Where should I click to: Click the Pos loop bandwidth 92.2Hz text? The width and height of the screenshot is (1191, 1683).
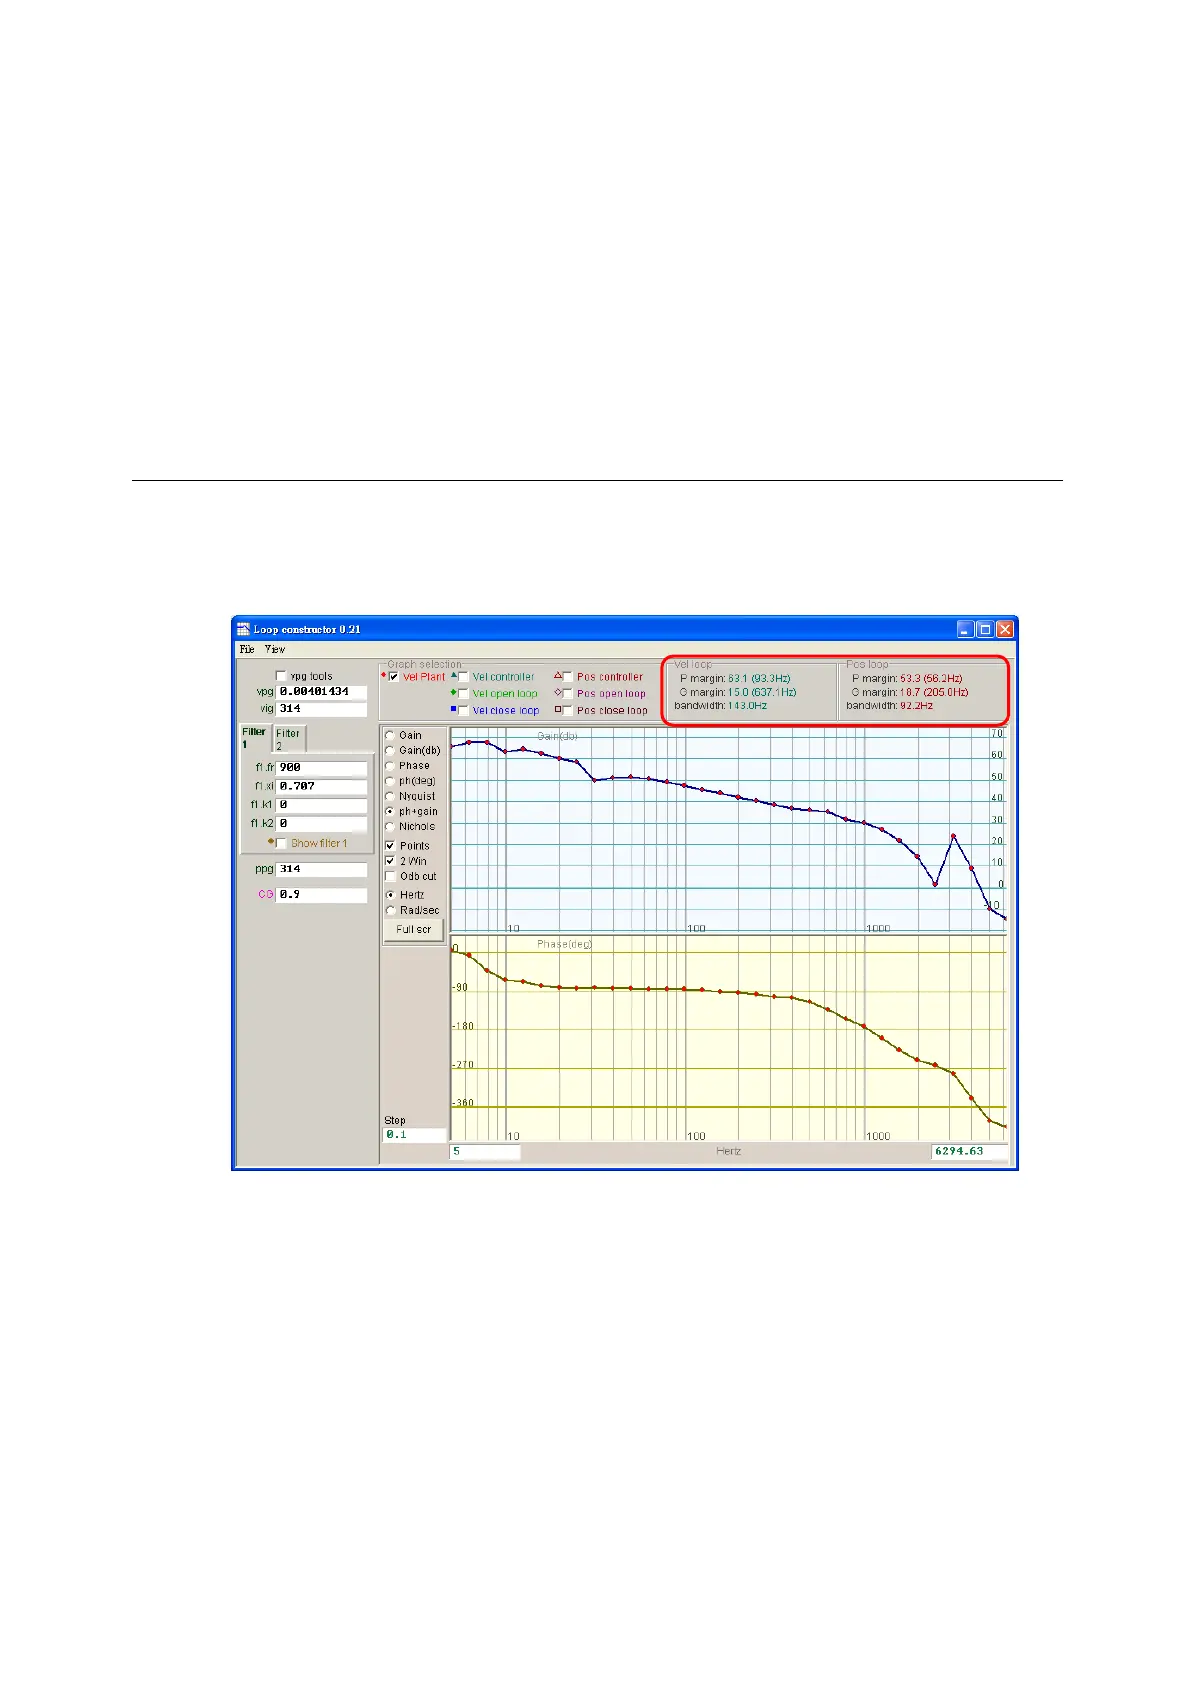(x=890, y=706)
